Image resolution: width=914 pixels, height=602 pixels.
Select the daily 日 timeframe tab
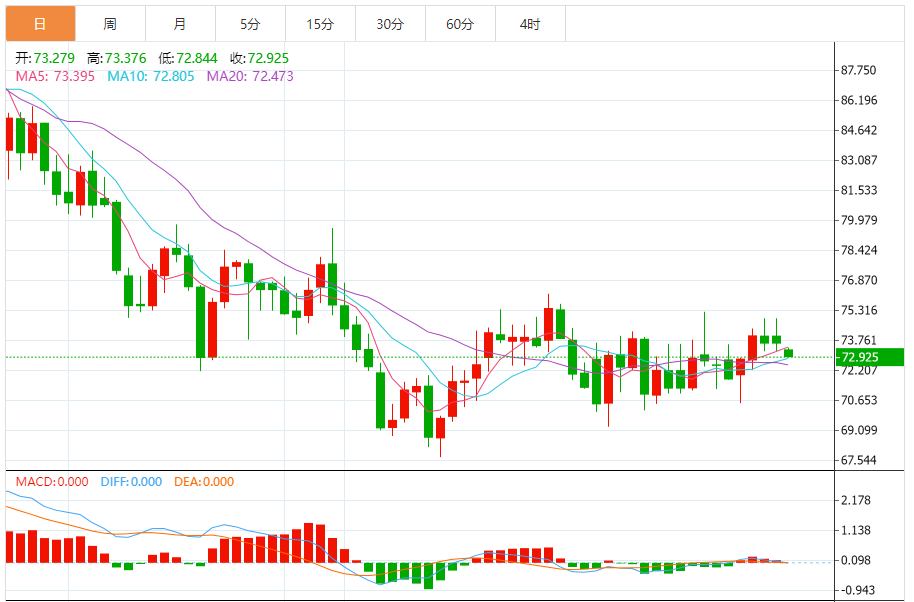pyautogui.click(x=40, y=24)
